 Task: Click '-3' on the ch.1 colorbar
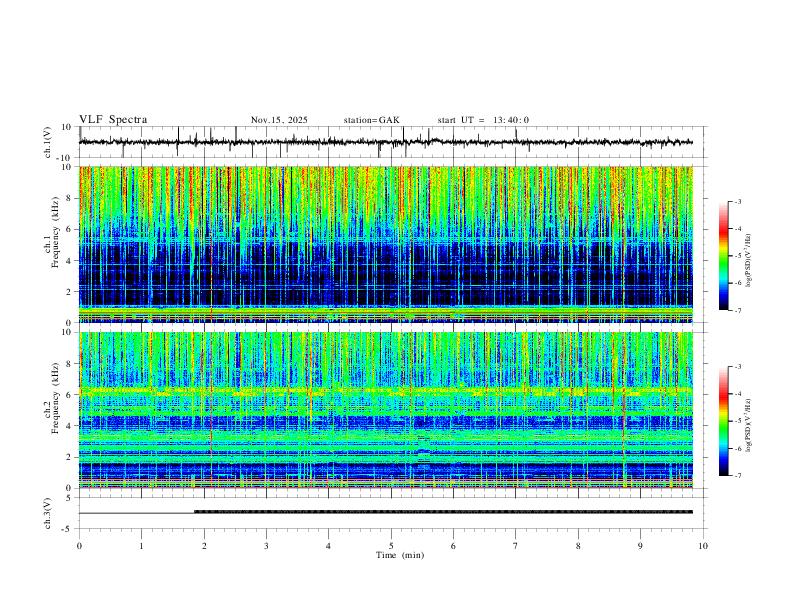point(737,201)
